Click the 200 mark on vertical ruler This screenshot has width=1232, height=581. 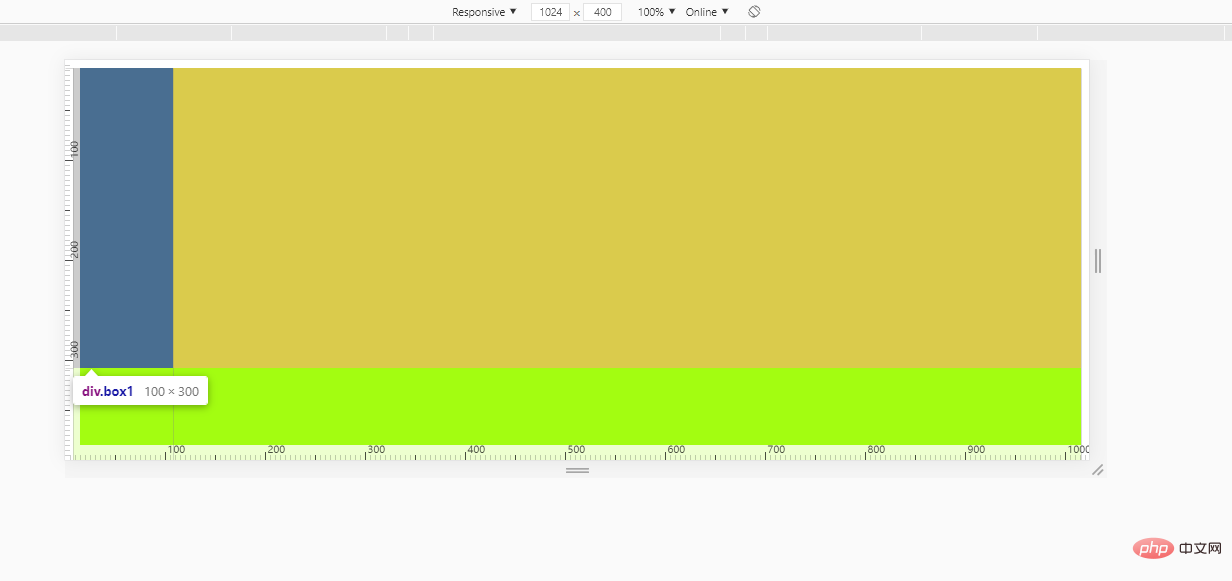[75, 250]
